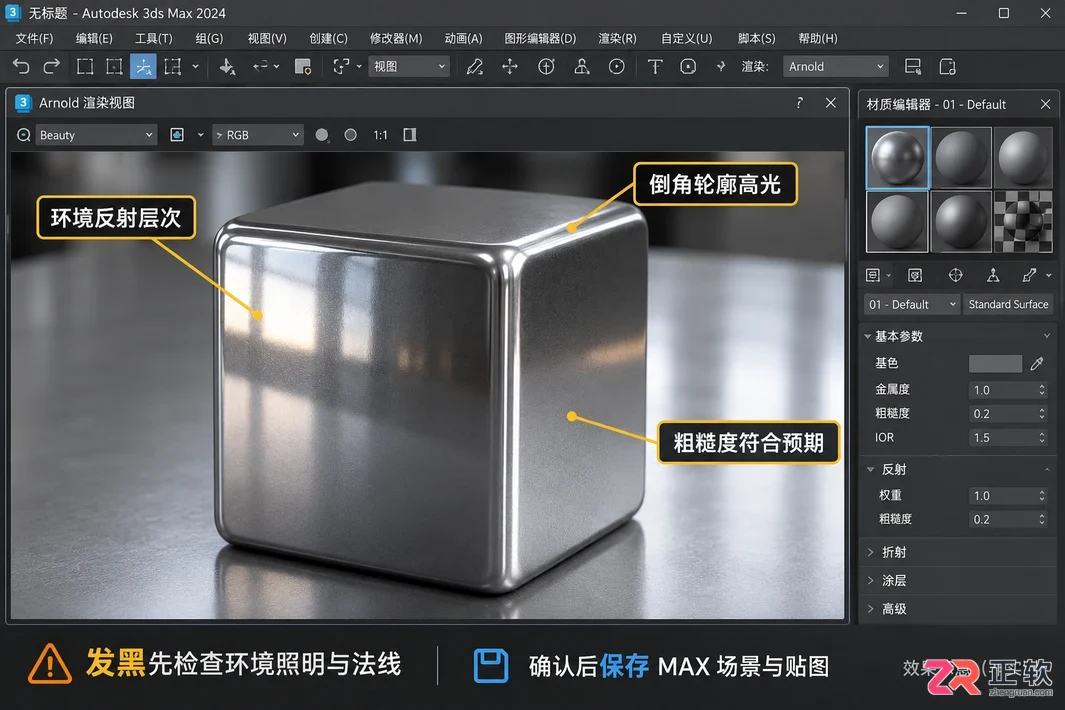Open the rendered frame window icon

(947, 67)
